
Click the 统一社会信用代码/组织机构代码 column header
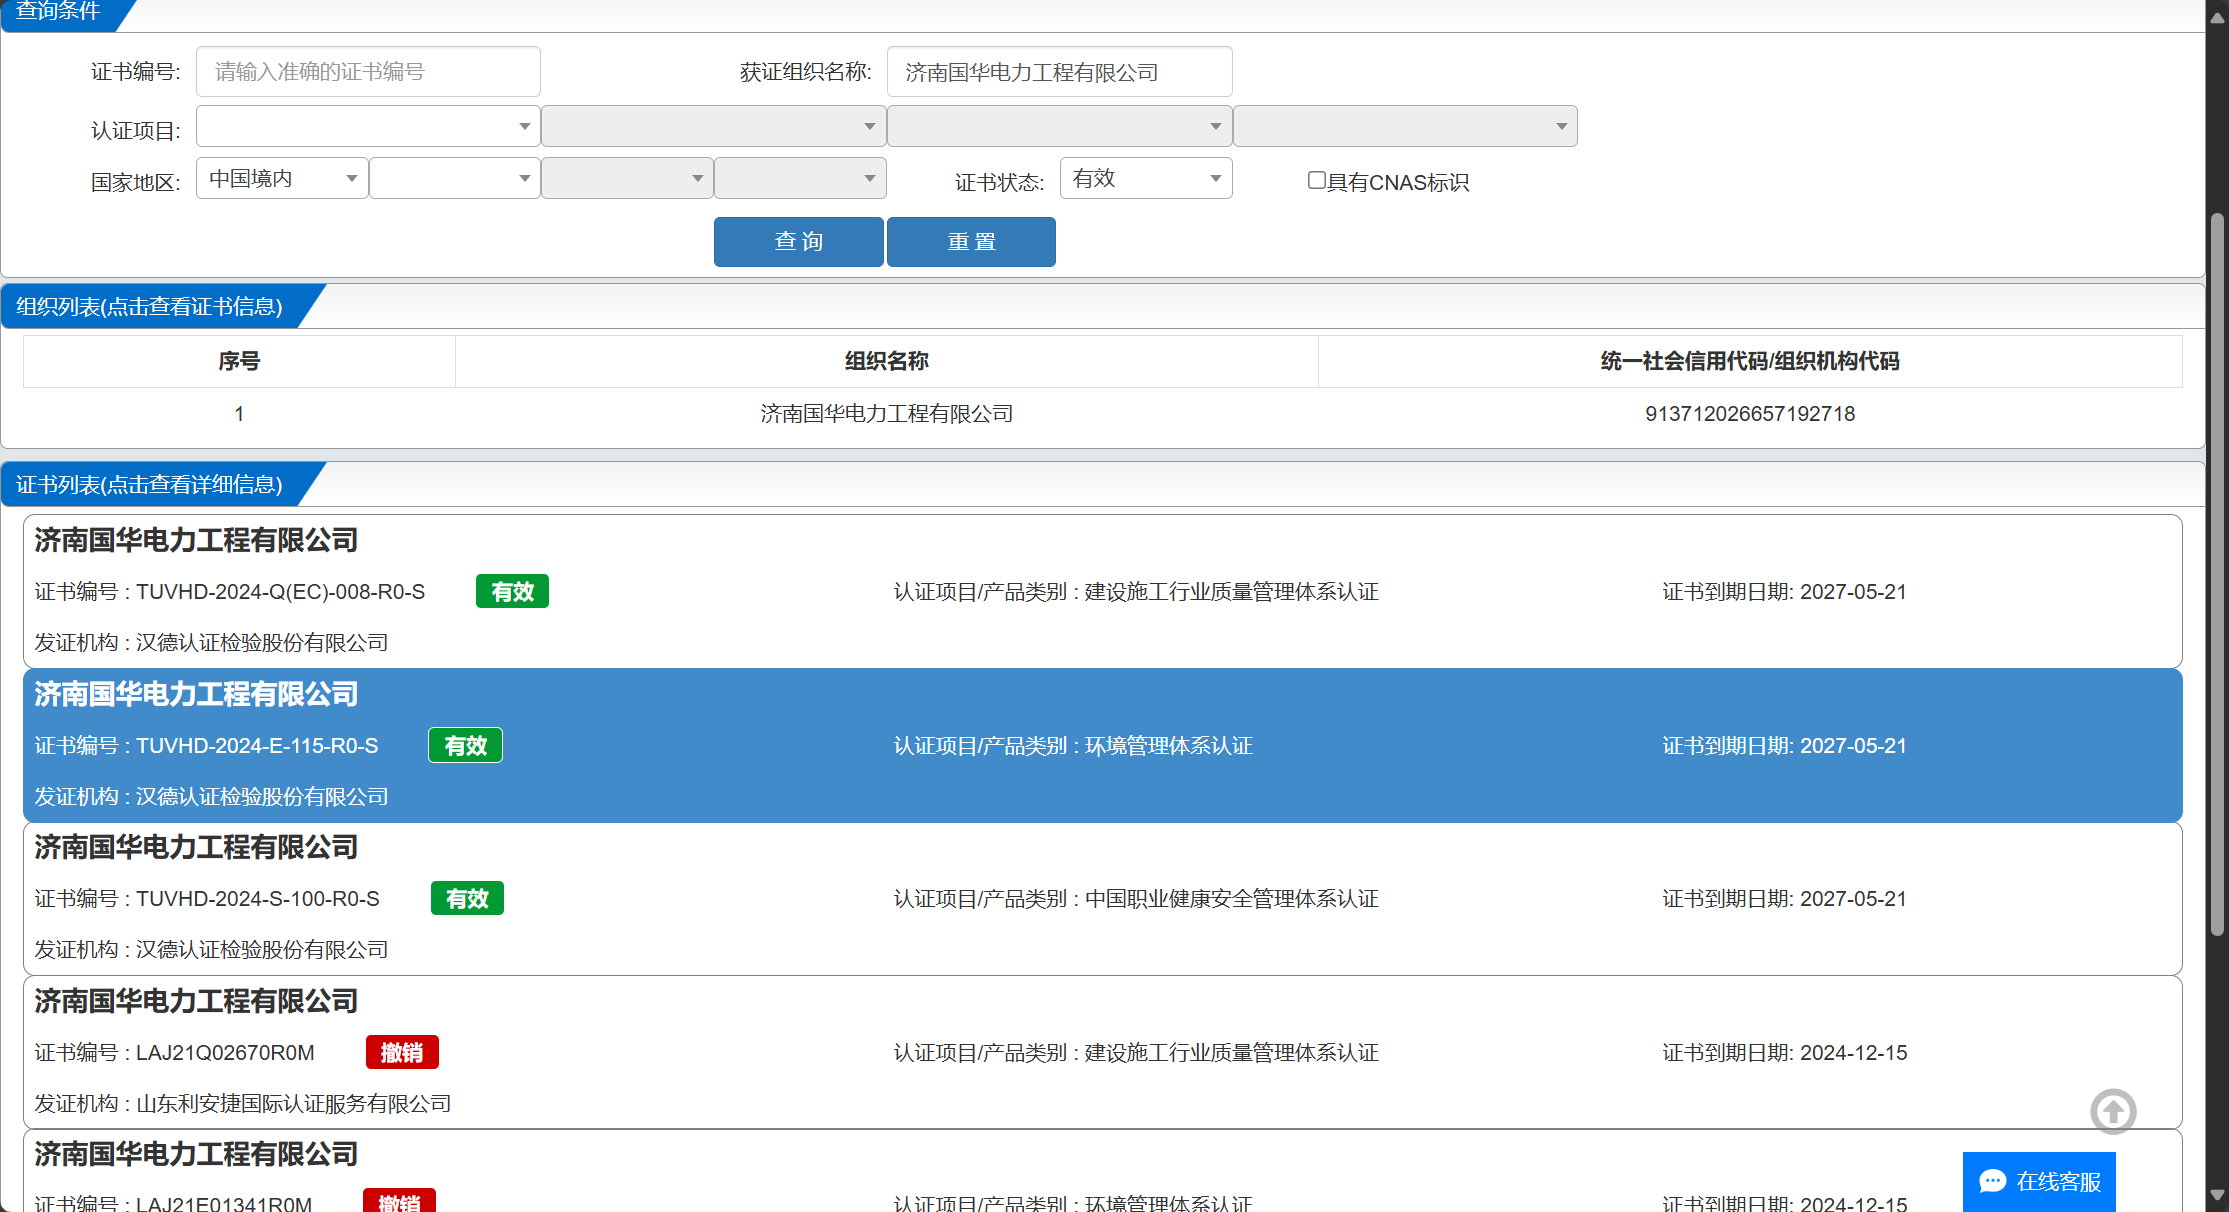click(x=1750, y=361)
